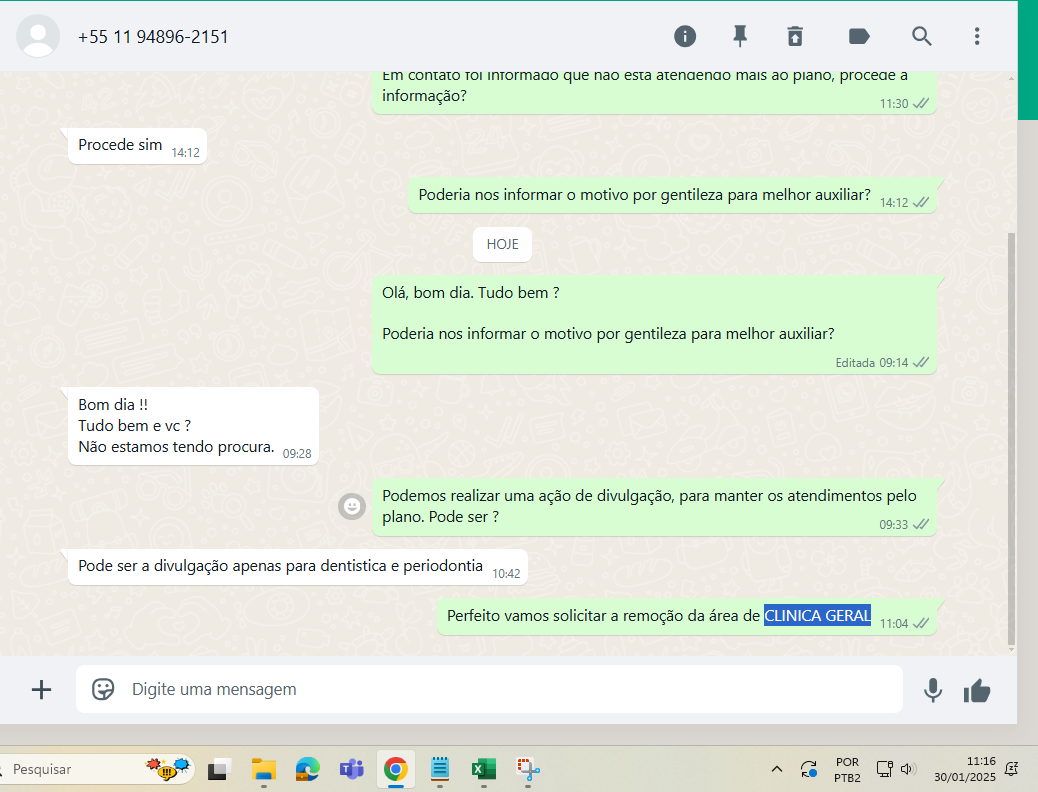Click the HOJE date separator chip
The image size is (1038, 792).
(502, 244)
